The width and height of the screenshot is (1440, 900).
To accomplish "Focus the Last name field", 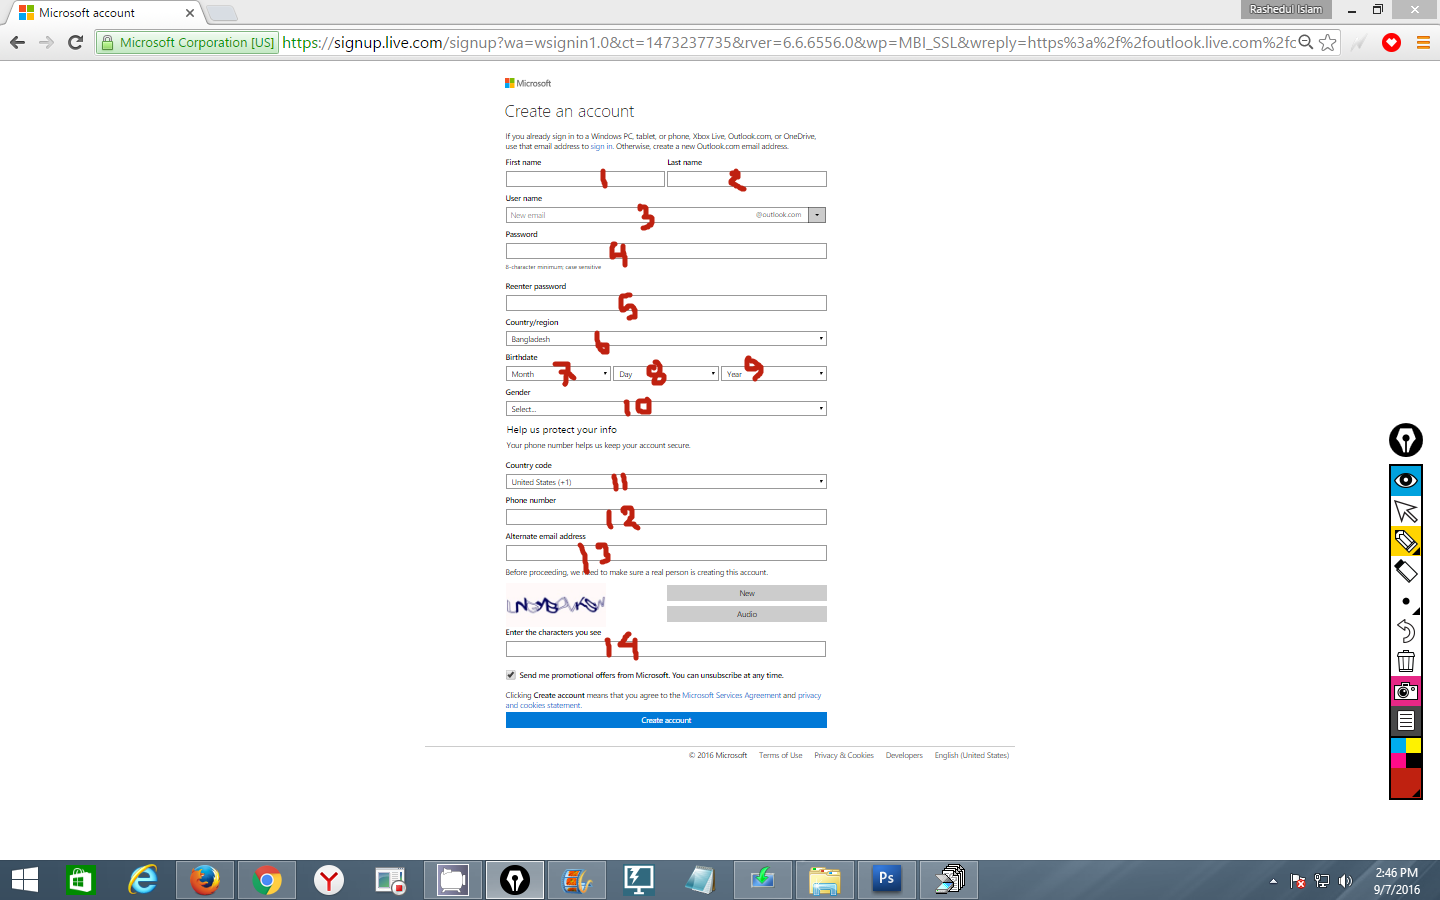I will pos(747,179).
